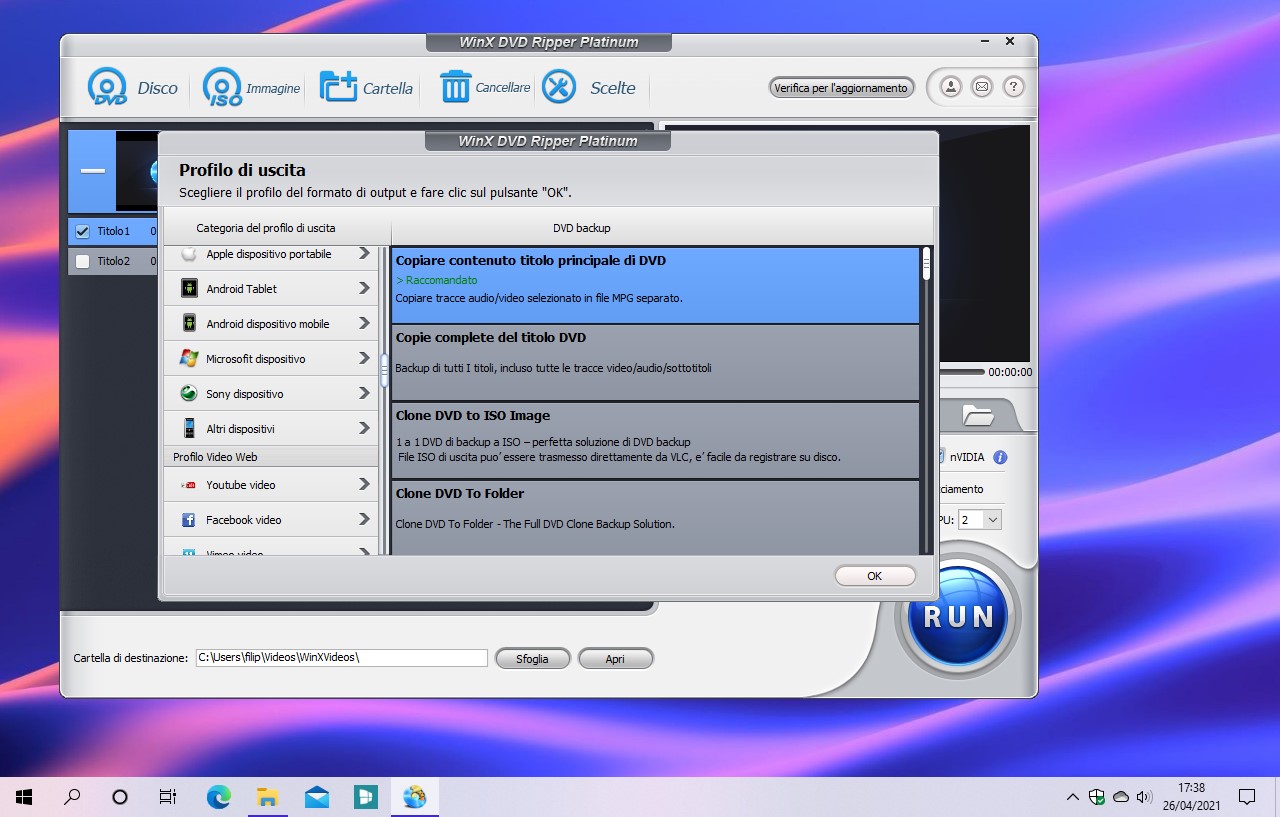Click the Facebook video icon
Image resolution: width=1280 pixels, height=817 pixels.
tap(188, 520)
